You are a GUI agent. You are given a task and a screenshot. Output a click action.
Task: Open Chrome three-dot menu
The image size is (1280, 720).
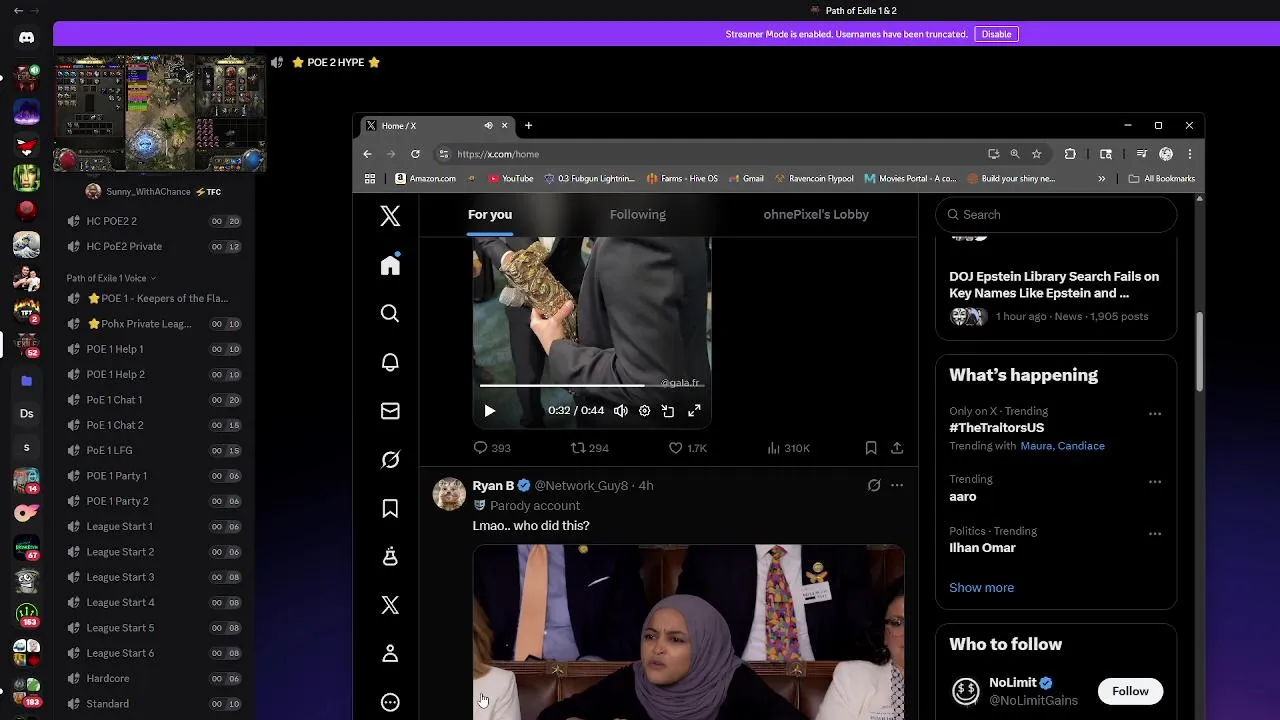pyautogui.click(x=1189, y=154)
